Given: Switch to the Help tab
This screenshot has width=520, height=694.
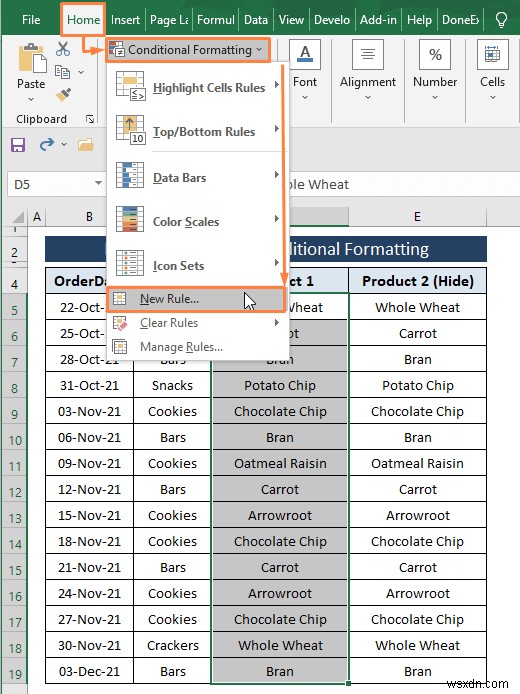Looking at the screenshot, I should coord(419,20).
